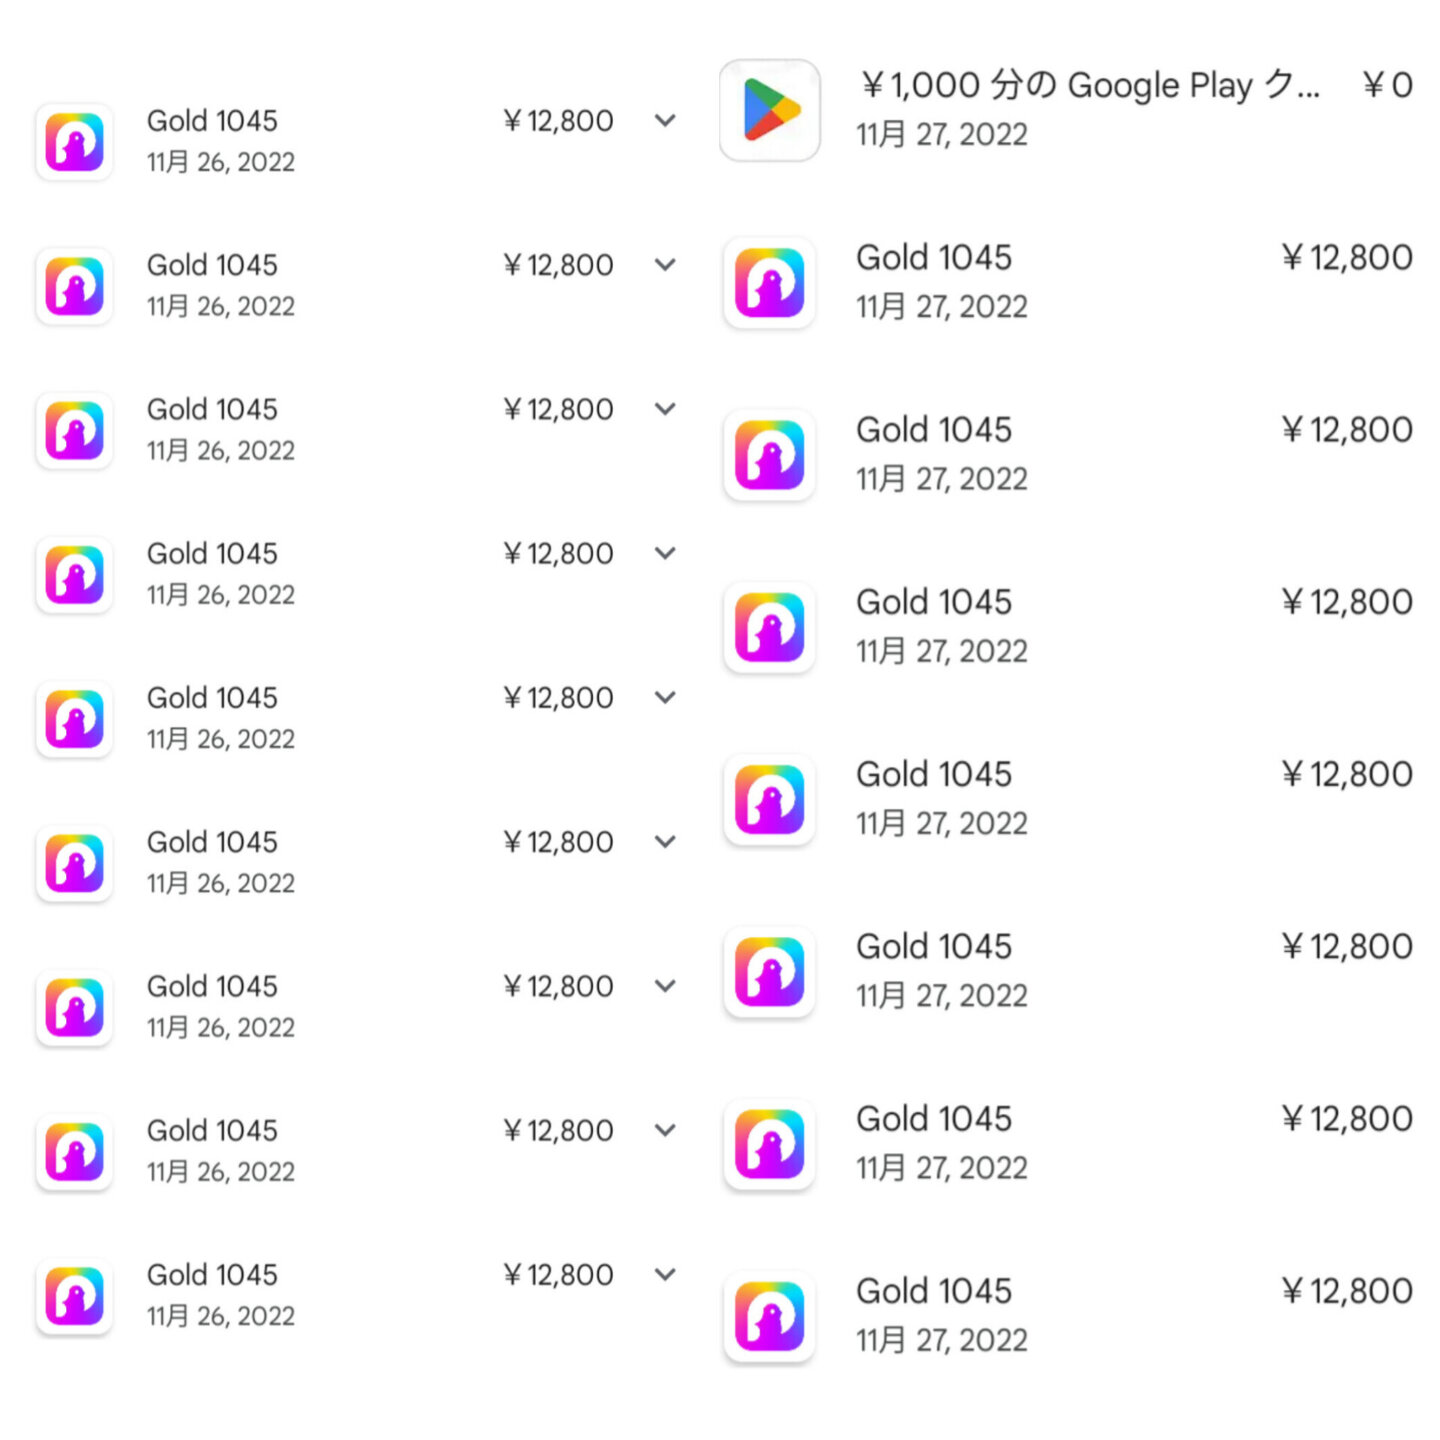Open the ¥1,000 Google Play credit entry

(1066, 110)
